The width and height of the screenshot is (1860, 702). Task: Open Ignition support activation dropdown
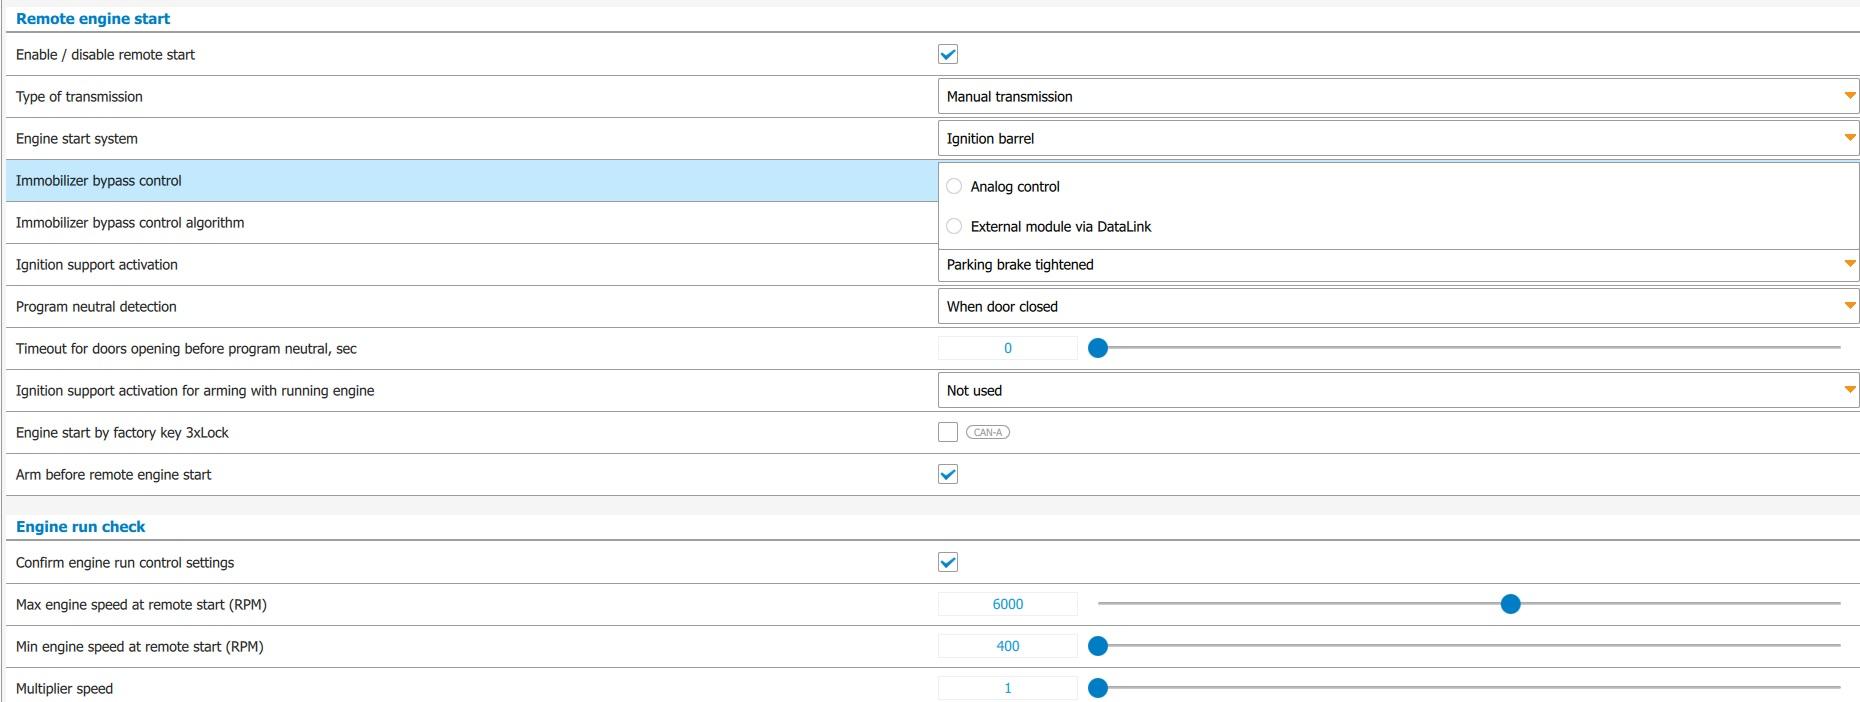[x=1397, y=264]
